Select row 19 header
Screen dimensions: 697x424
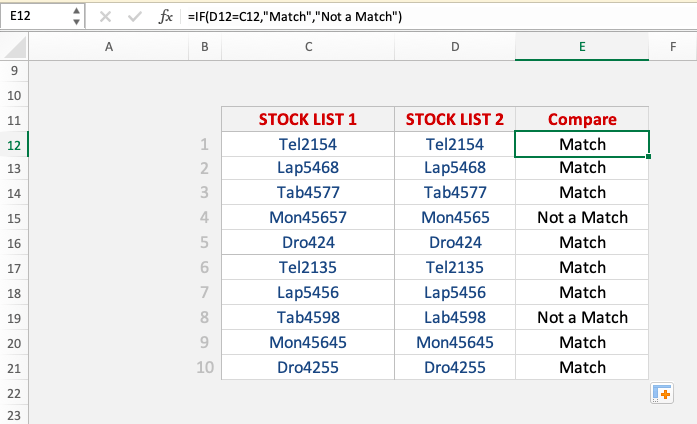[x=14, y=319]
